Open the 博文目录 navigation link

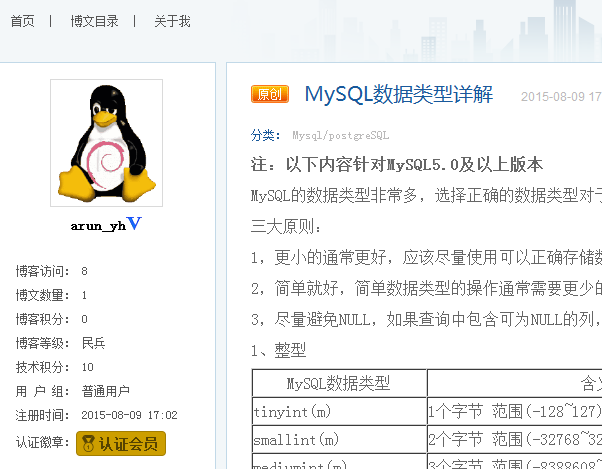(94, 21)
